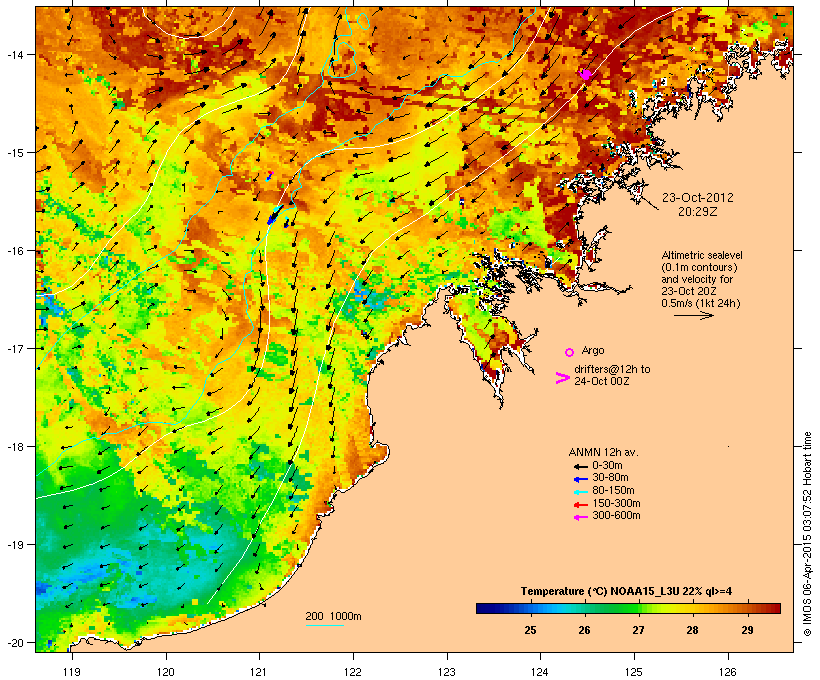Screen dimensions: 820x680
Task: Click the temperature color bar
Action: click(x=628, y=608)
